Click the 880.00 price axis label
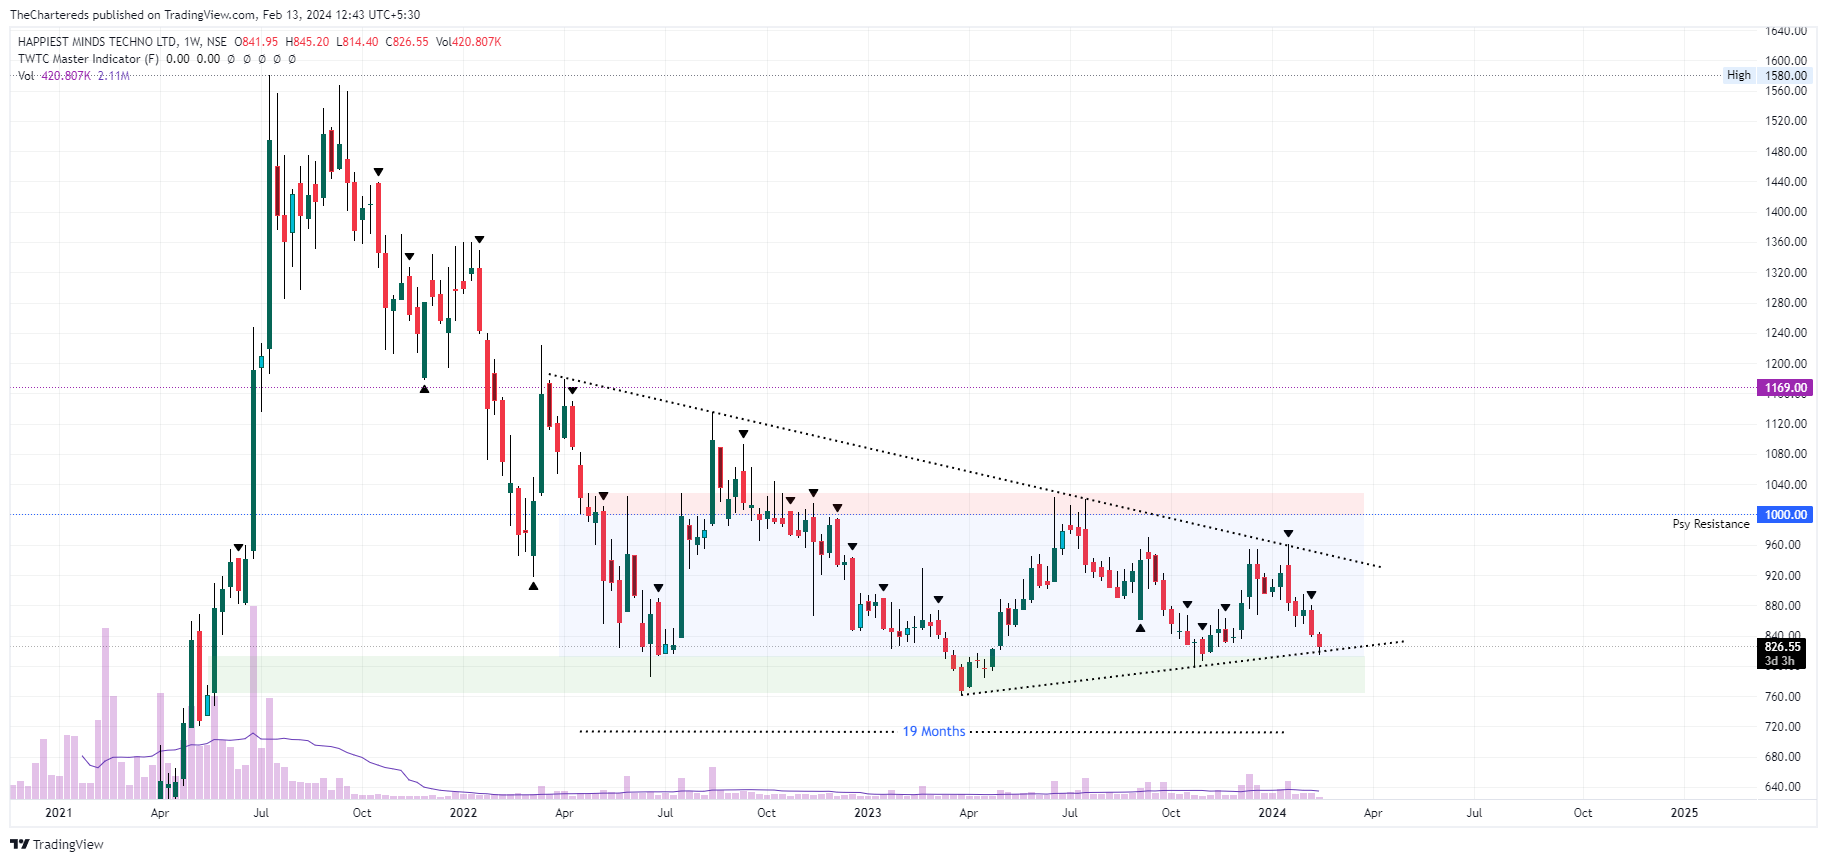This screenshot has height=862, width=1827. (x=1783, y=606)
